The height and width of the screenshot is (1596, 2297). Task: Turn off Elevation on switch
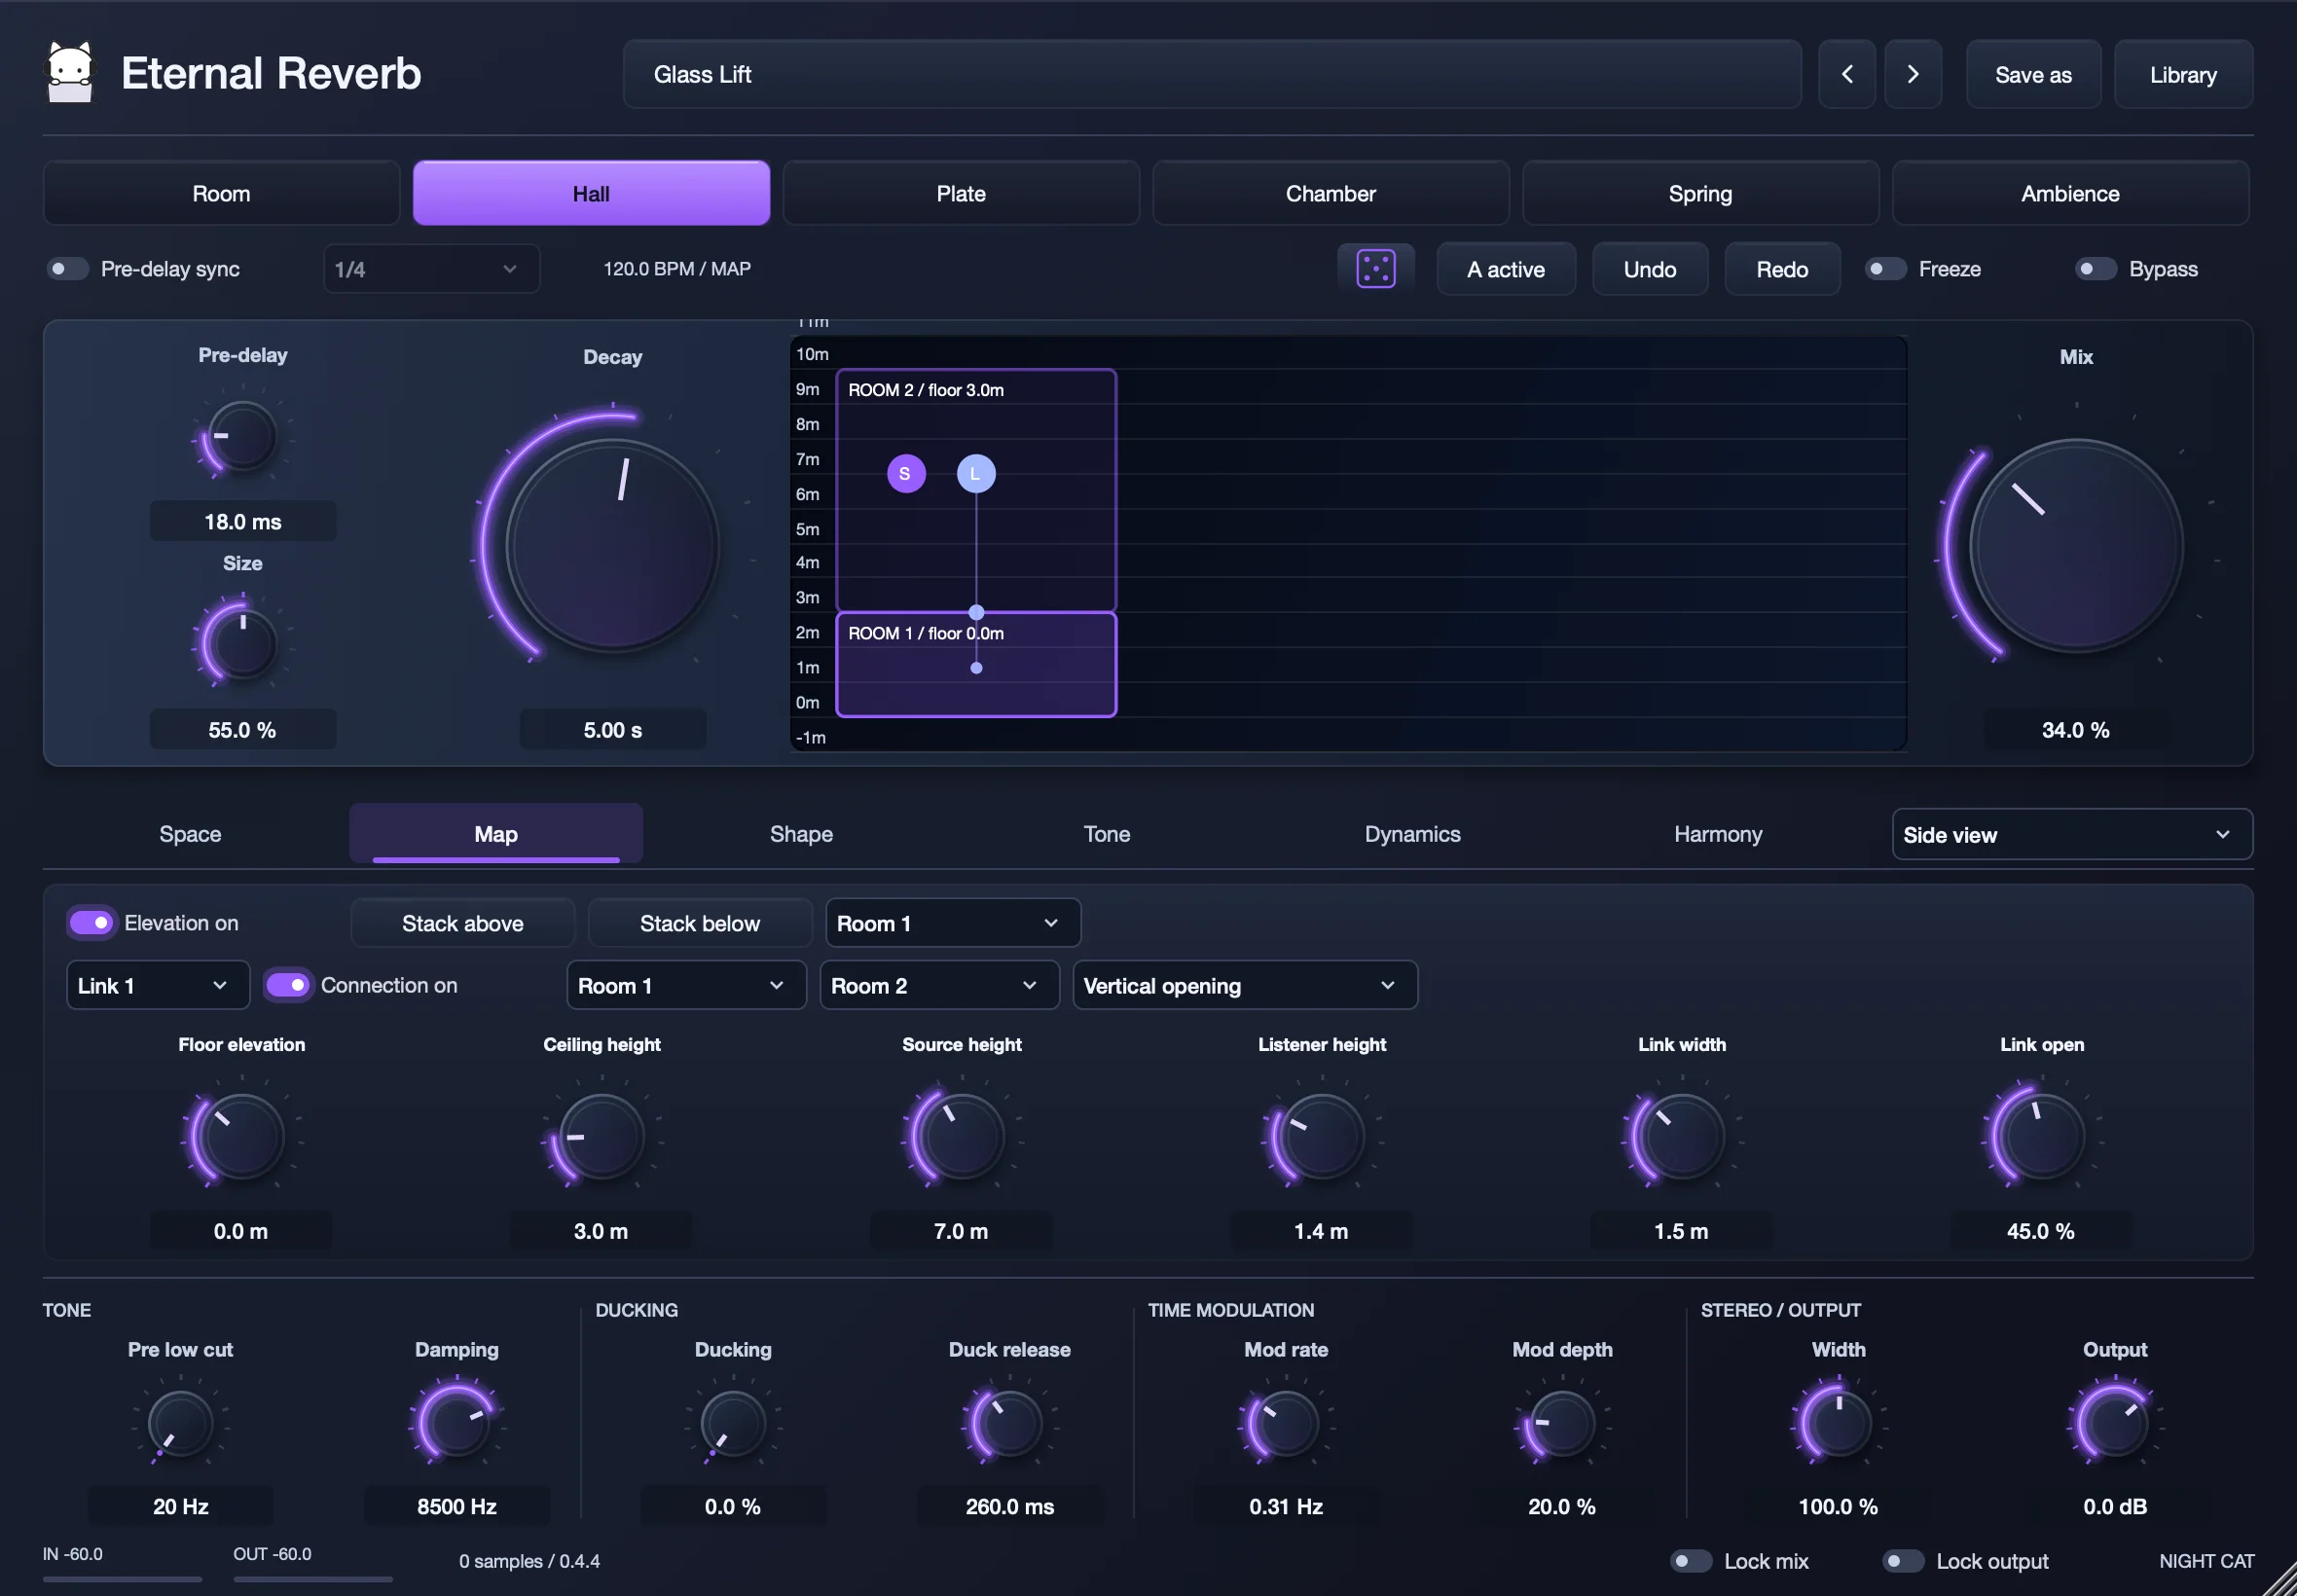coord(91,923)
